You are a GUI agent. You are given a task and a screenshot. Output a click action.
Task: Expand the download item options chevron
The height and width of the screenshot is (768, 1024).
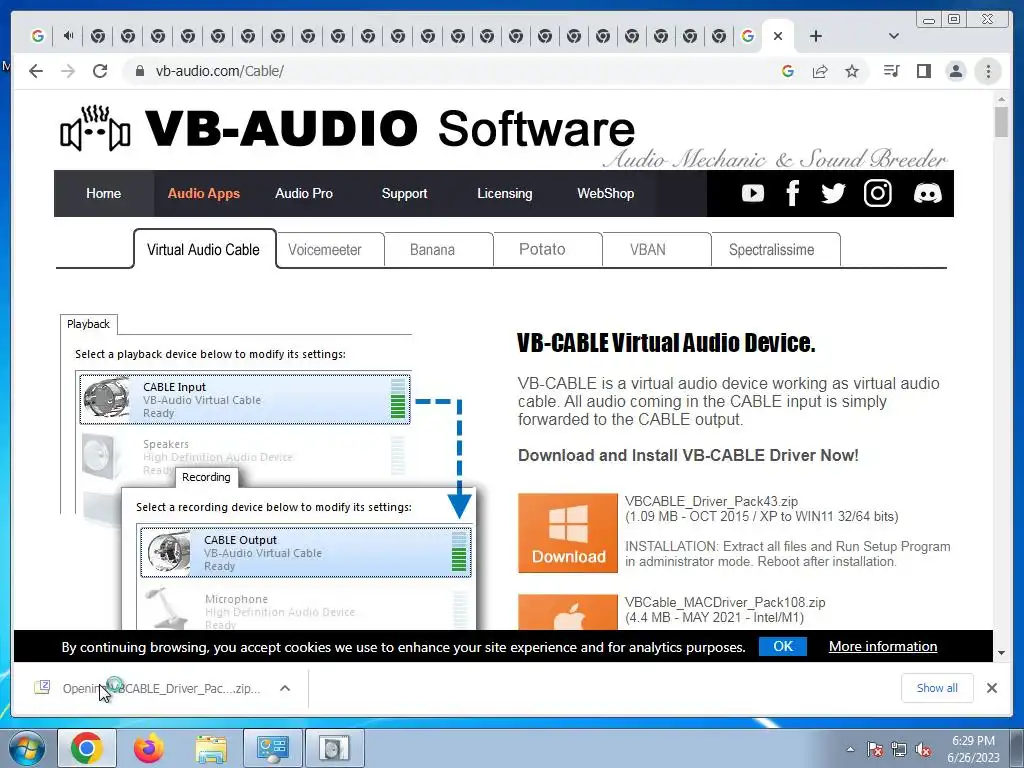coord(285,688)
